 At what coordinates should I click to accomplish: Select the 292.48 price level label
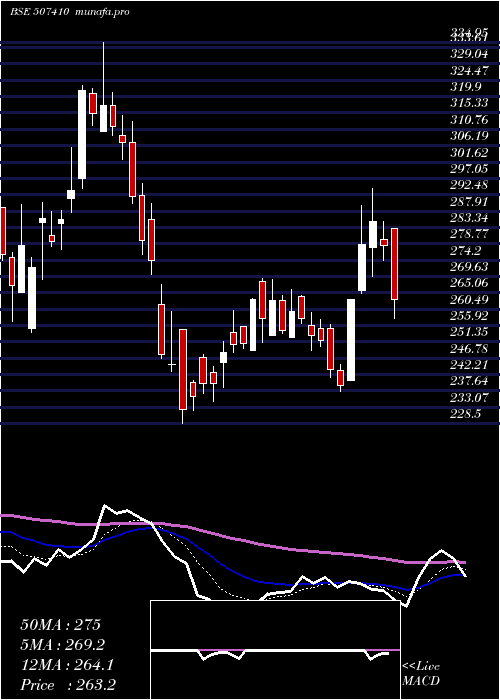click(x=469, y=185)
